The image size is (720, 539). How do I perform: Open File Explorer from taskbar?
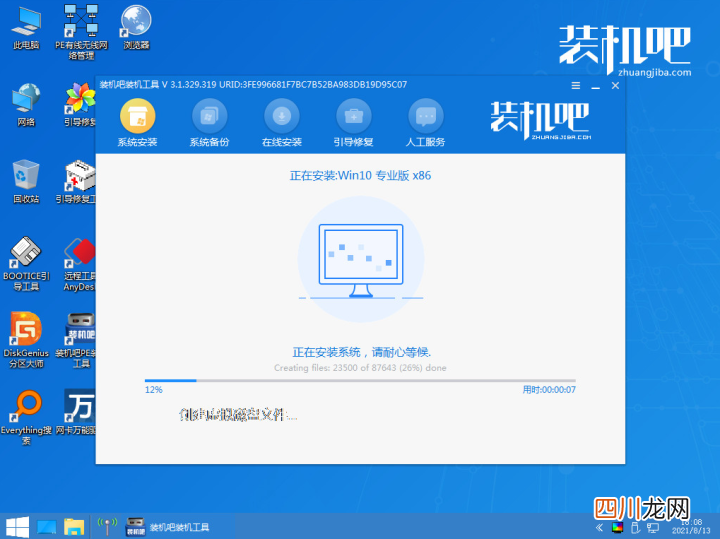pos(73,527)
